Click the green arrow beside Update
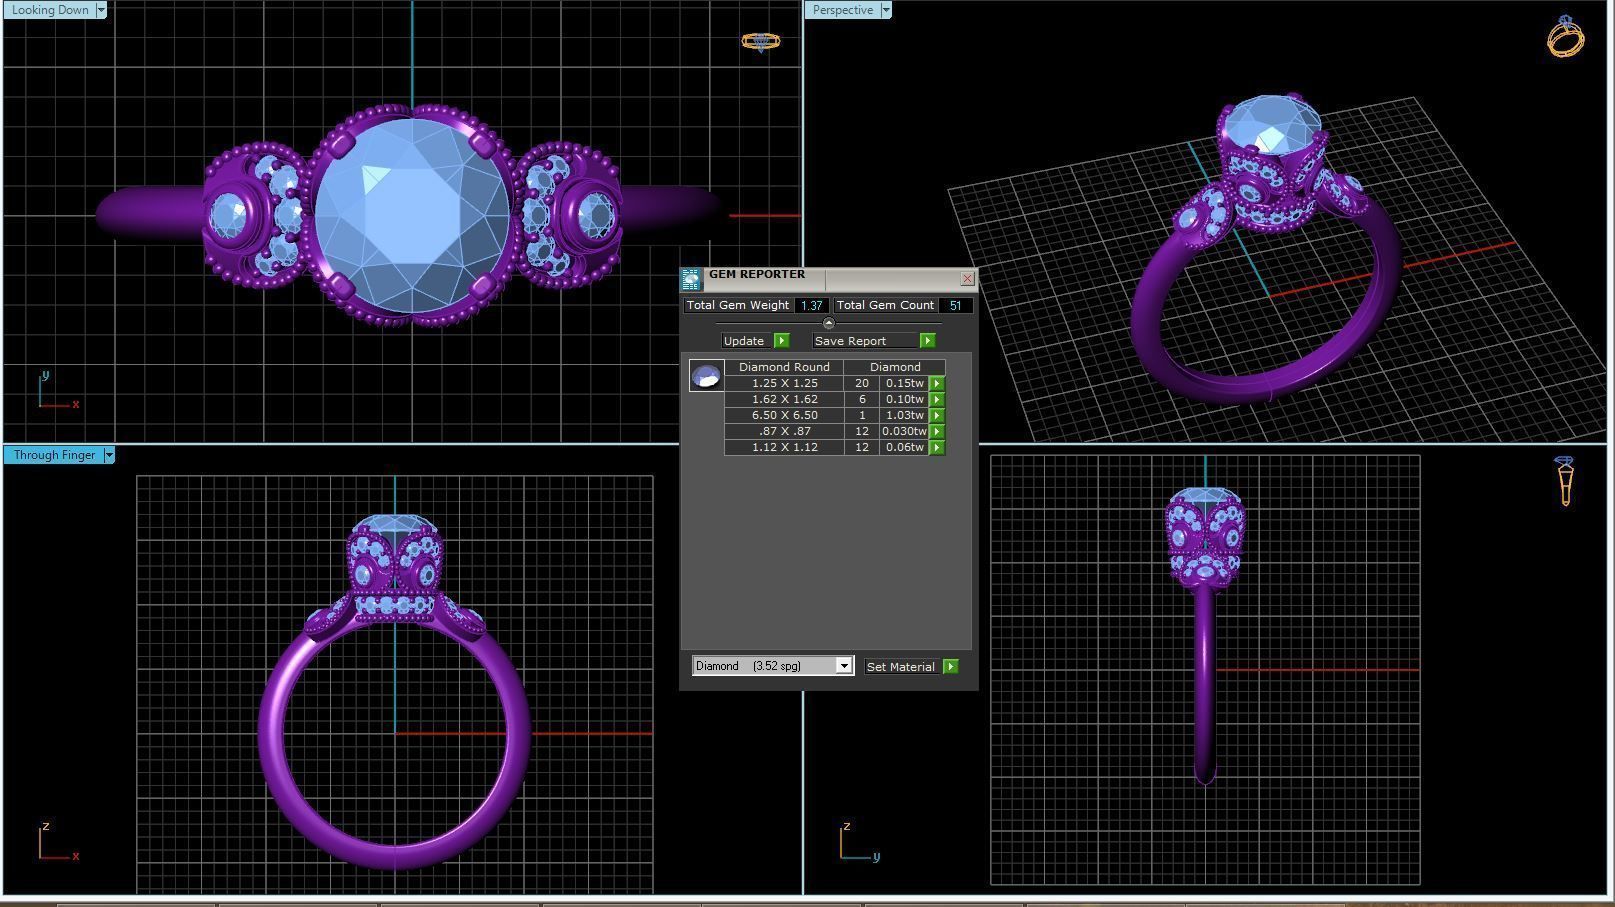This screenshot has width=1615, height=907. tap(782, 341)
